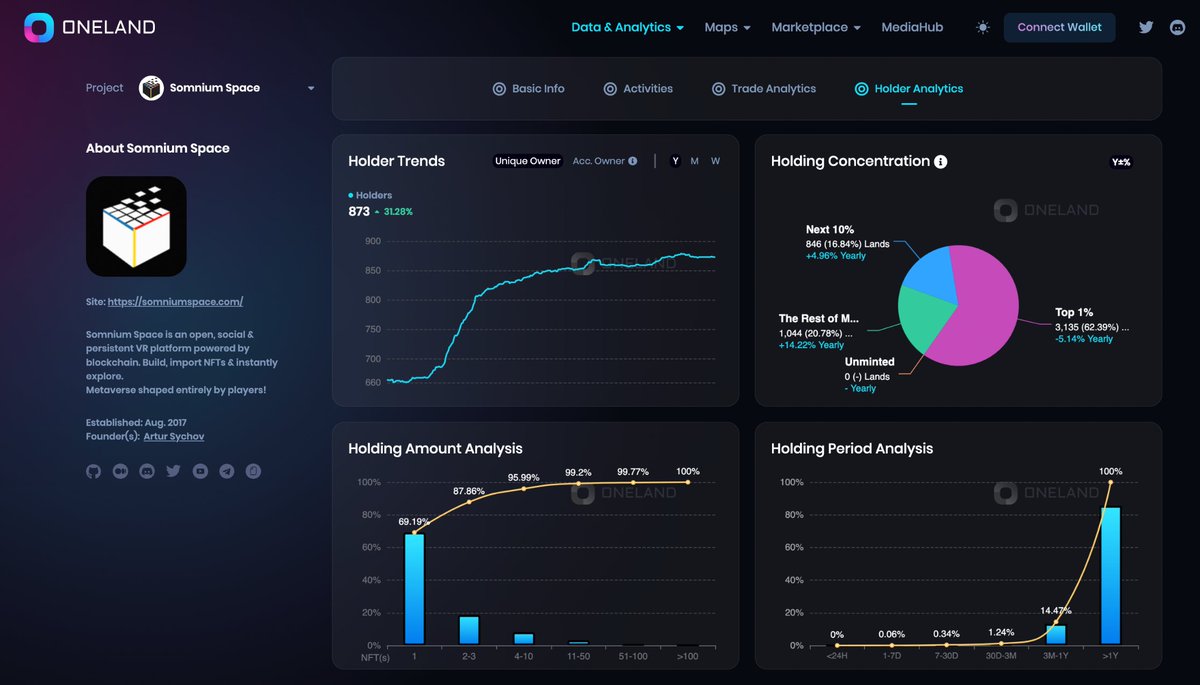Click the -5.14% Yearly text
The width and height of the screenshot is (1200, 685).
(1085, 339)
